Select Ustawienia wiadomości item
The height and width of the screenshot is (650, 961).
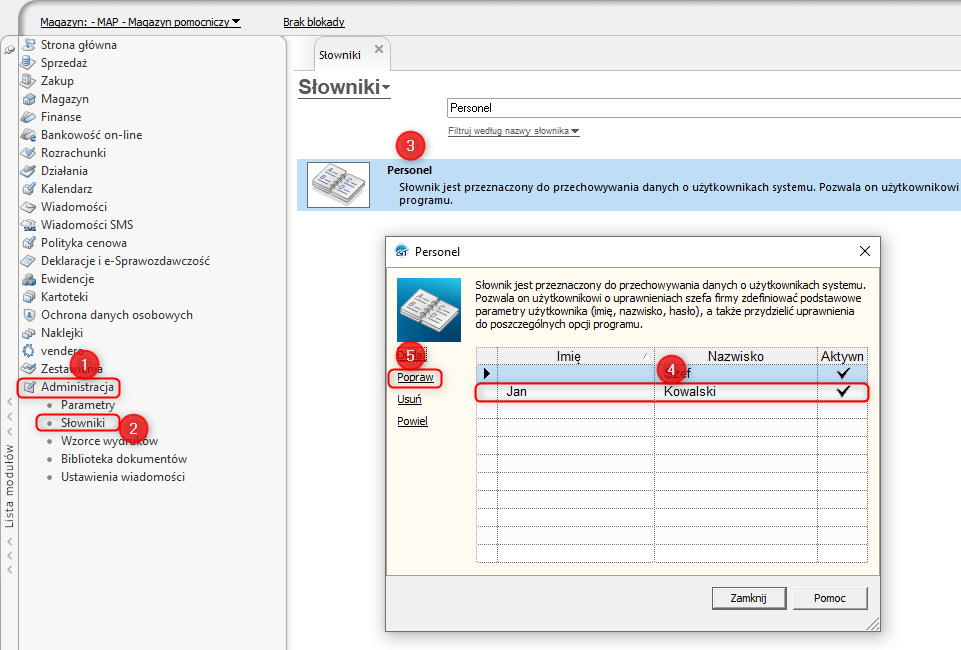[123, 477]
